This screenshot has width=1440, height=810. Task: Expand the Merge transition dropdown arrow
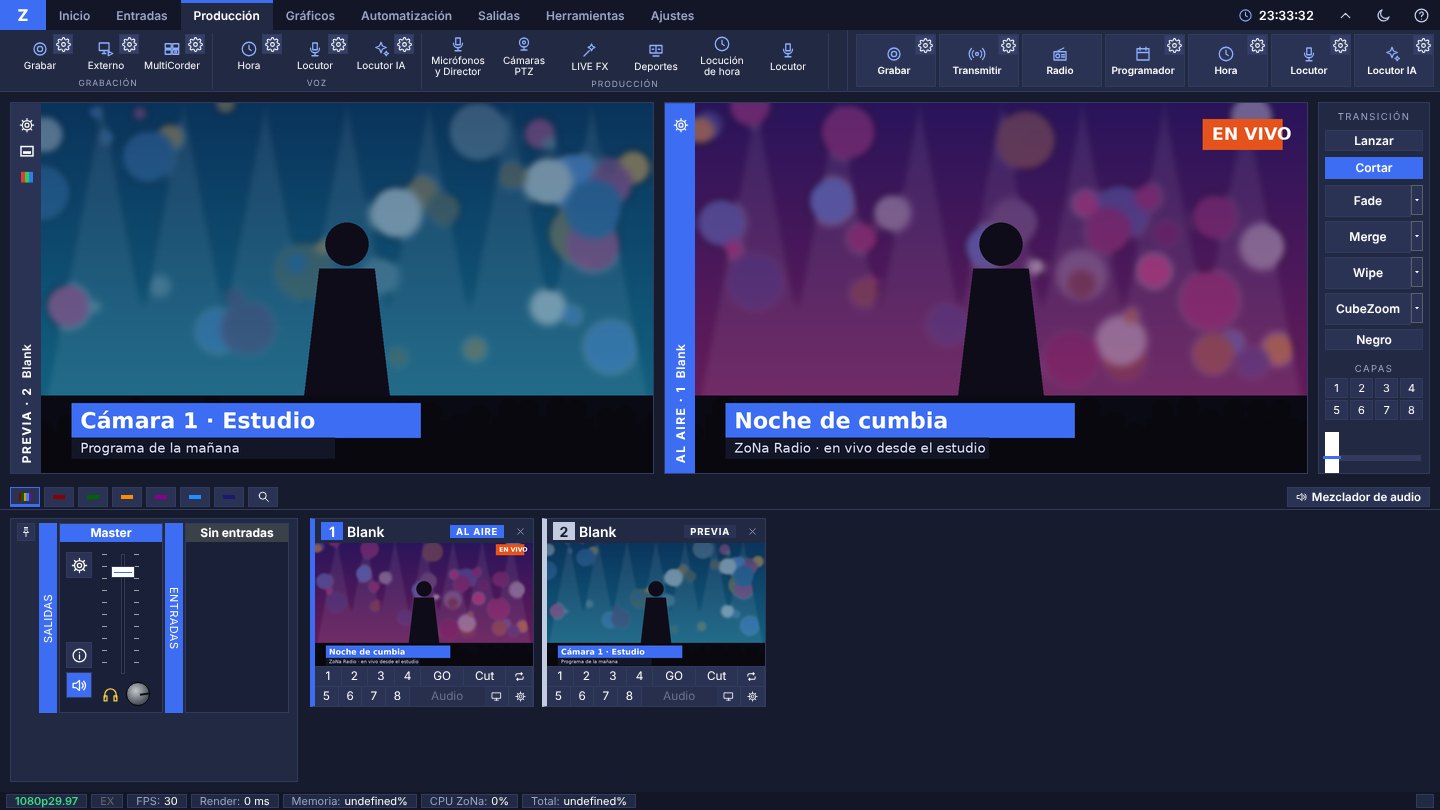tap(1416, 236)
